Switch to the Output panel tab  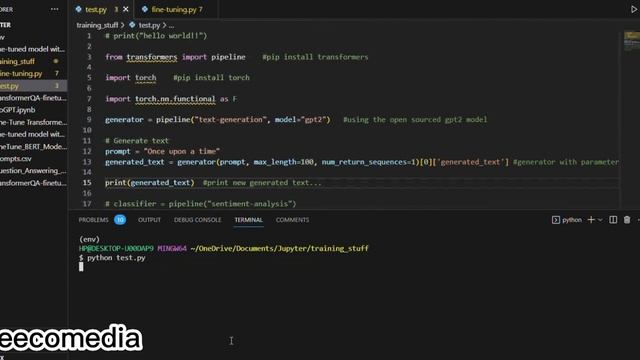coord(149,220)
